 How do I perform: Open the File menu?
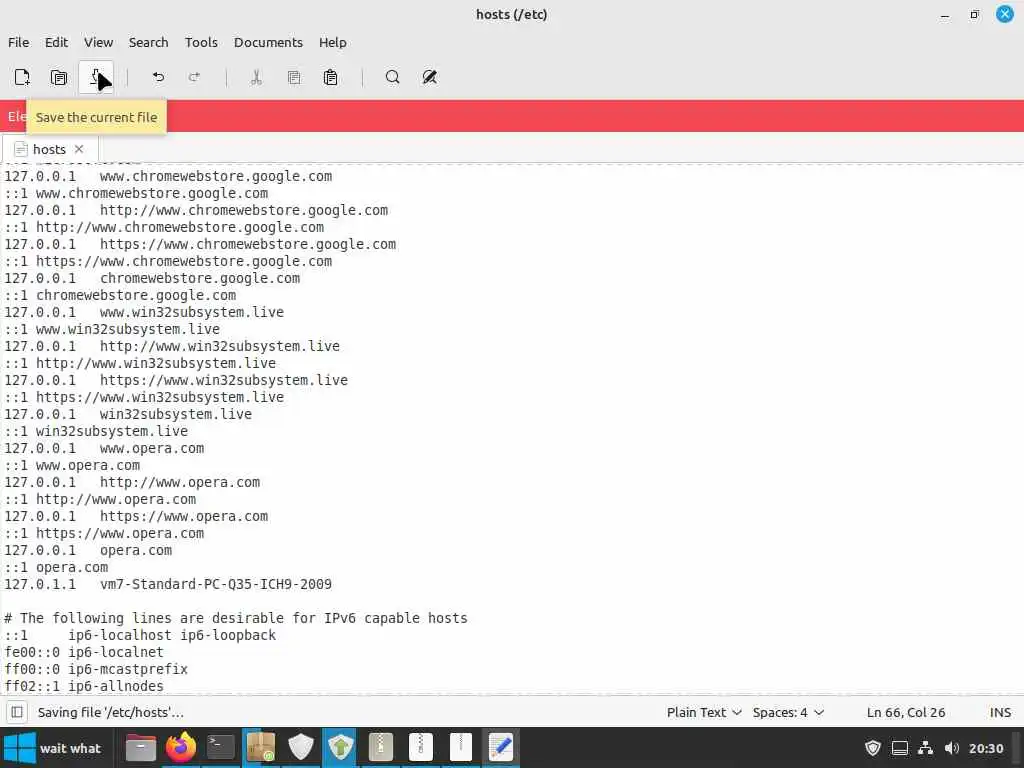click(x=18, y=42)
